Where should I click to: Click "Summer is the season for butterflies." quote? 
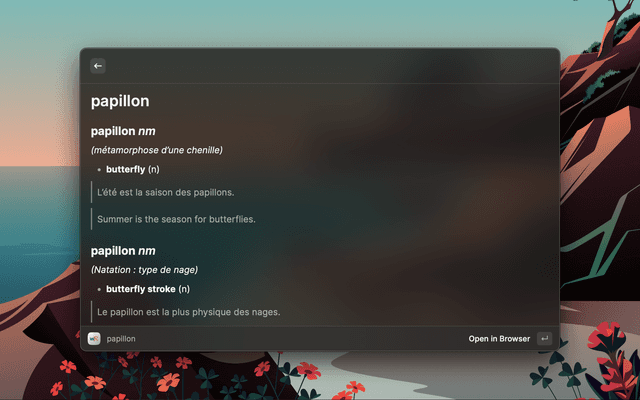click(176, 219)
